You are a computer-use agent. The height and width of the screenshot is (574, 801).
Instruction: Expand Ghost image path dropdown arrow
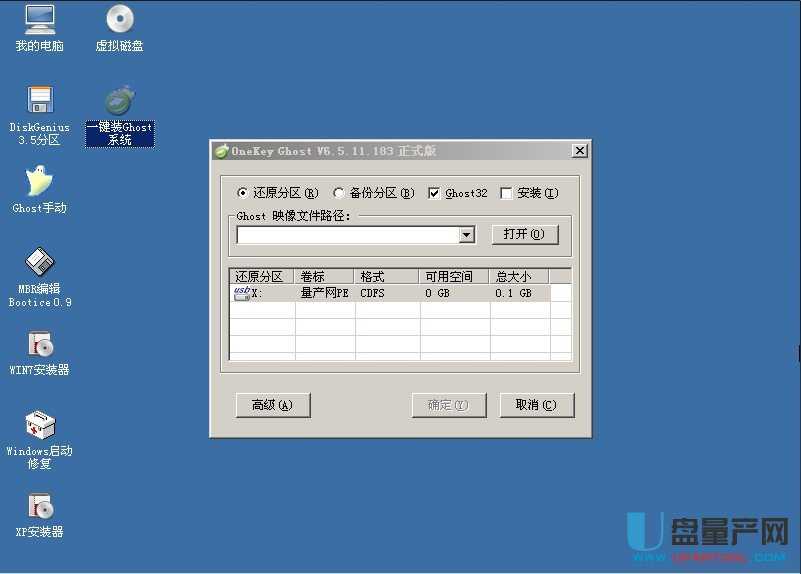click(466, 235)
